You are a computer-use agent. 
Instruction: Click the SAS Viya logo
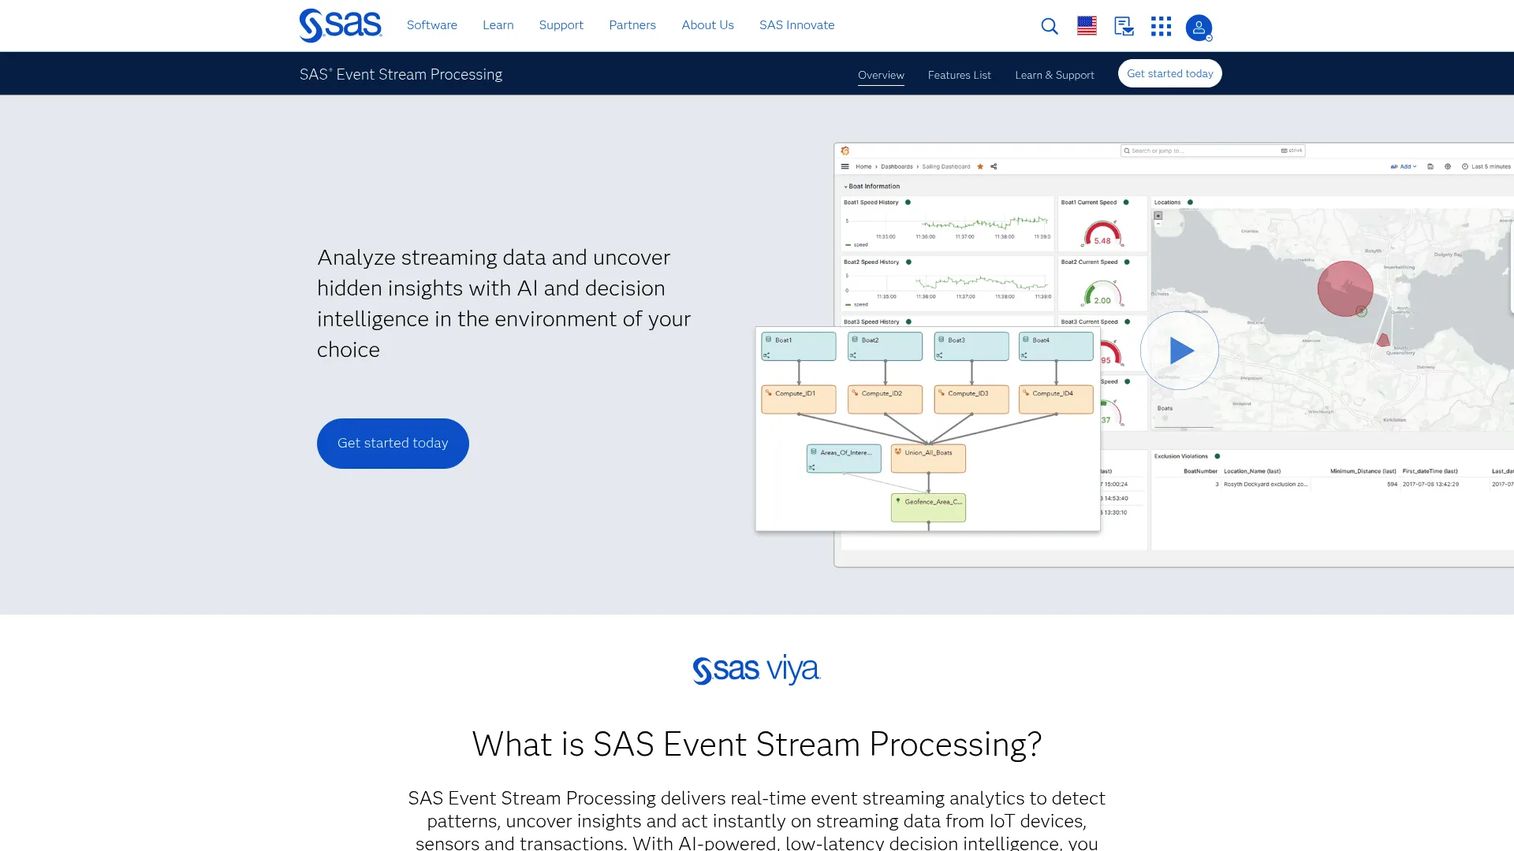tap(756, 669)
